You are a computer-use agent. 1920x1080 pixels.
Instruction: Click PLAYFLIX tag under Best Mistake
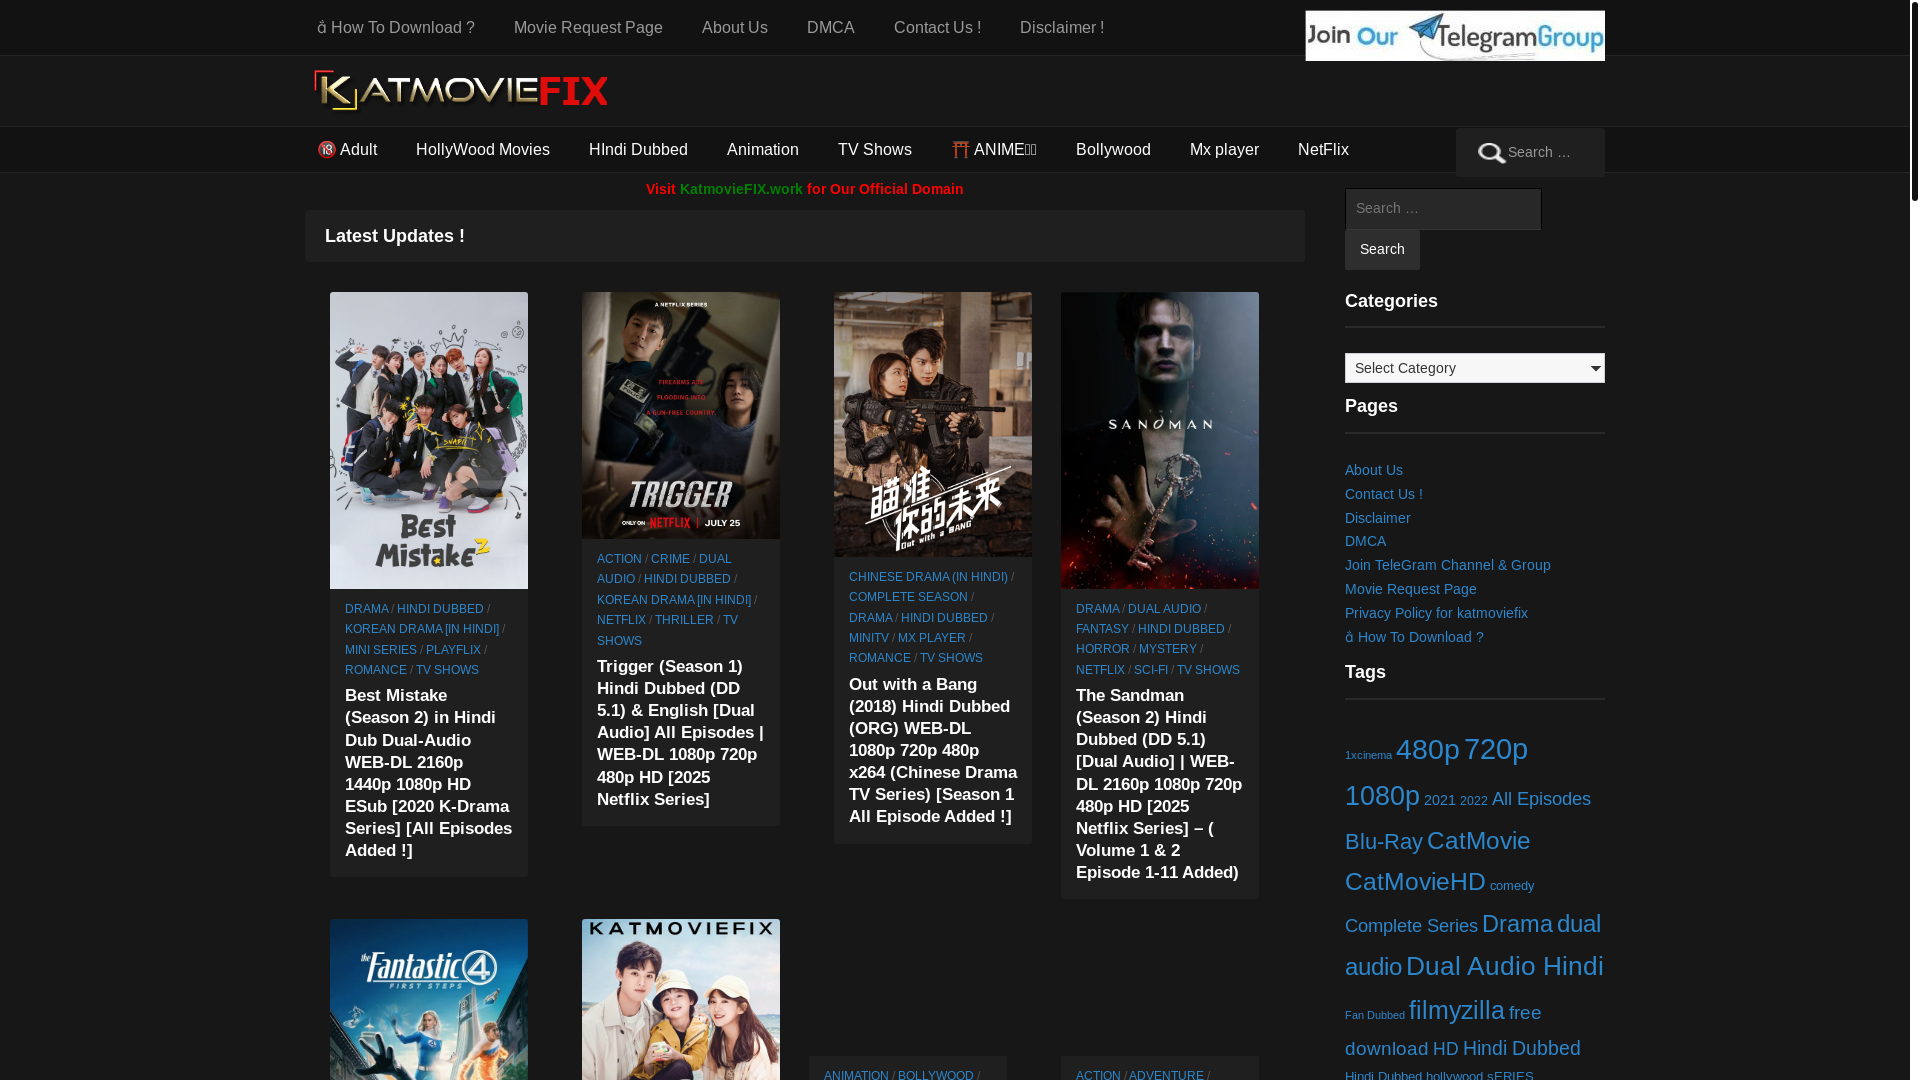pos(453,650)
